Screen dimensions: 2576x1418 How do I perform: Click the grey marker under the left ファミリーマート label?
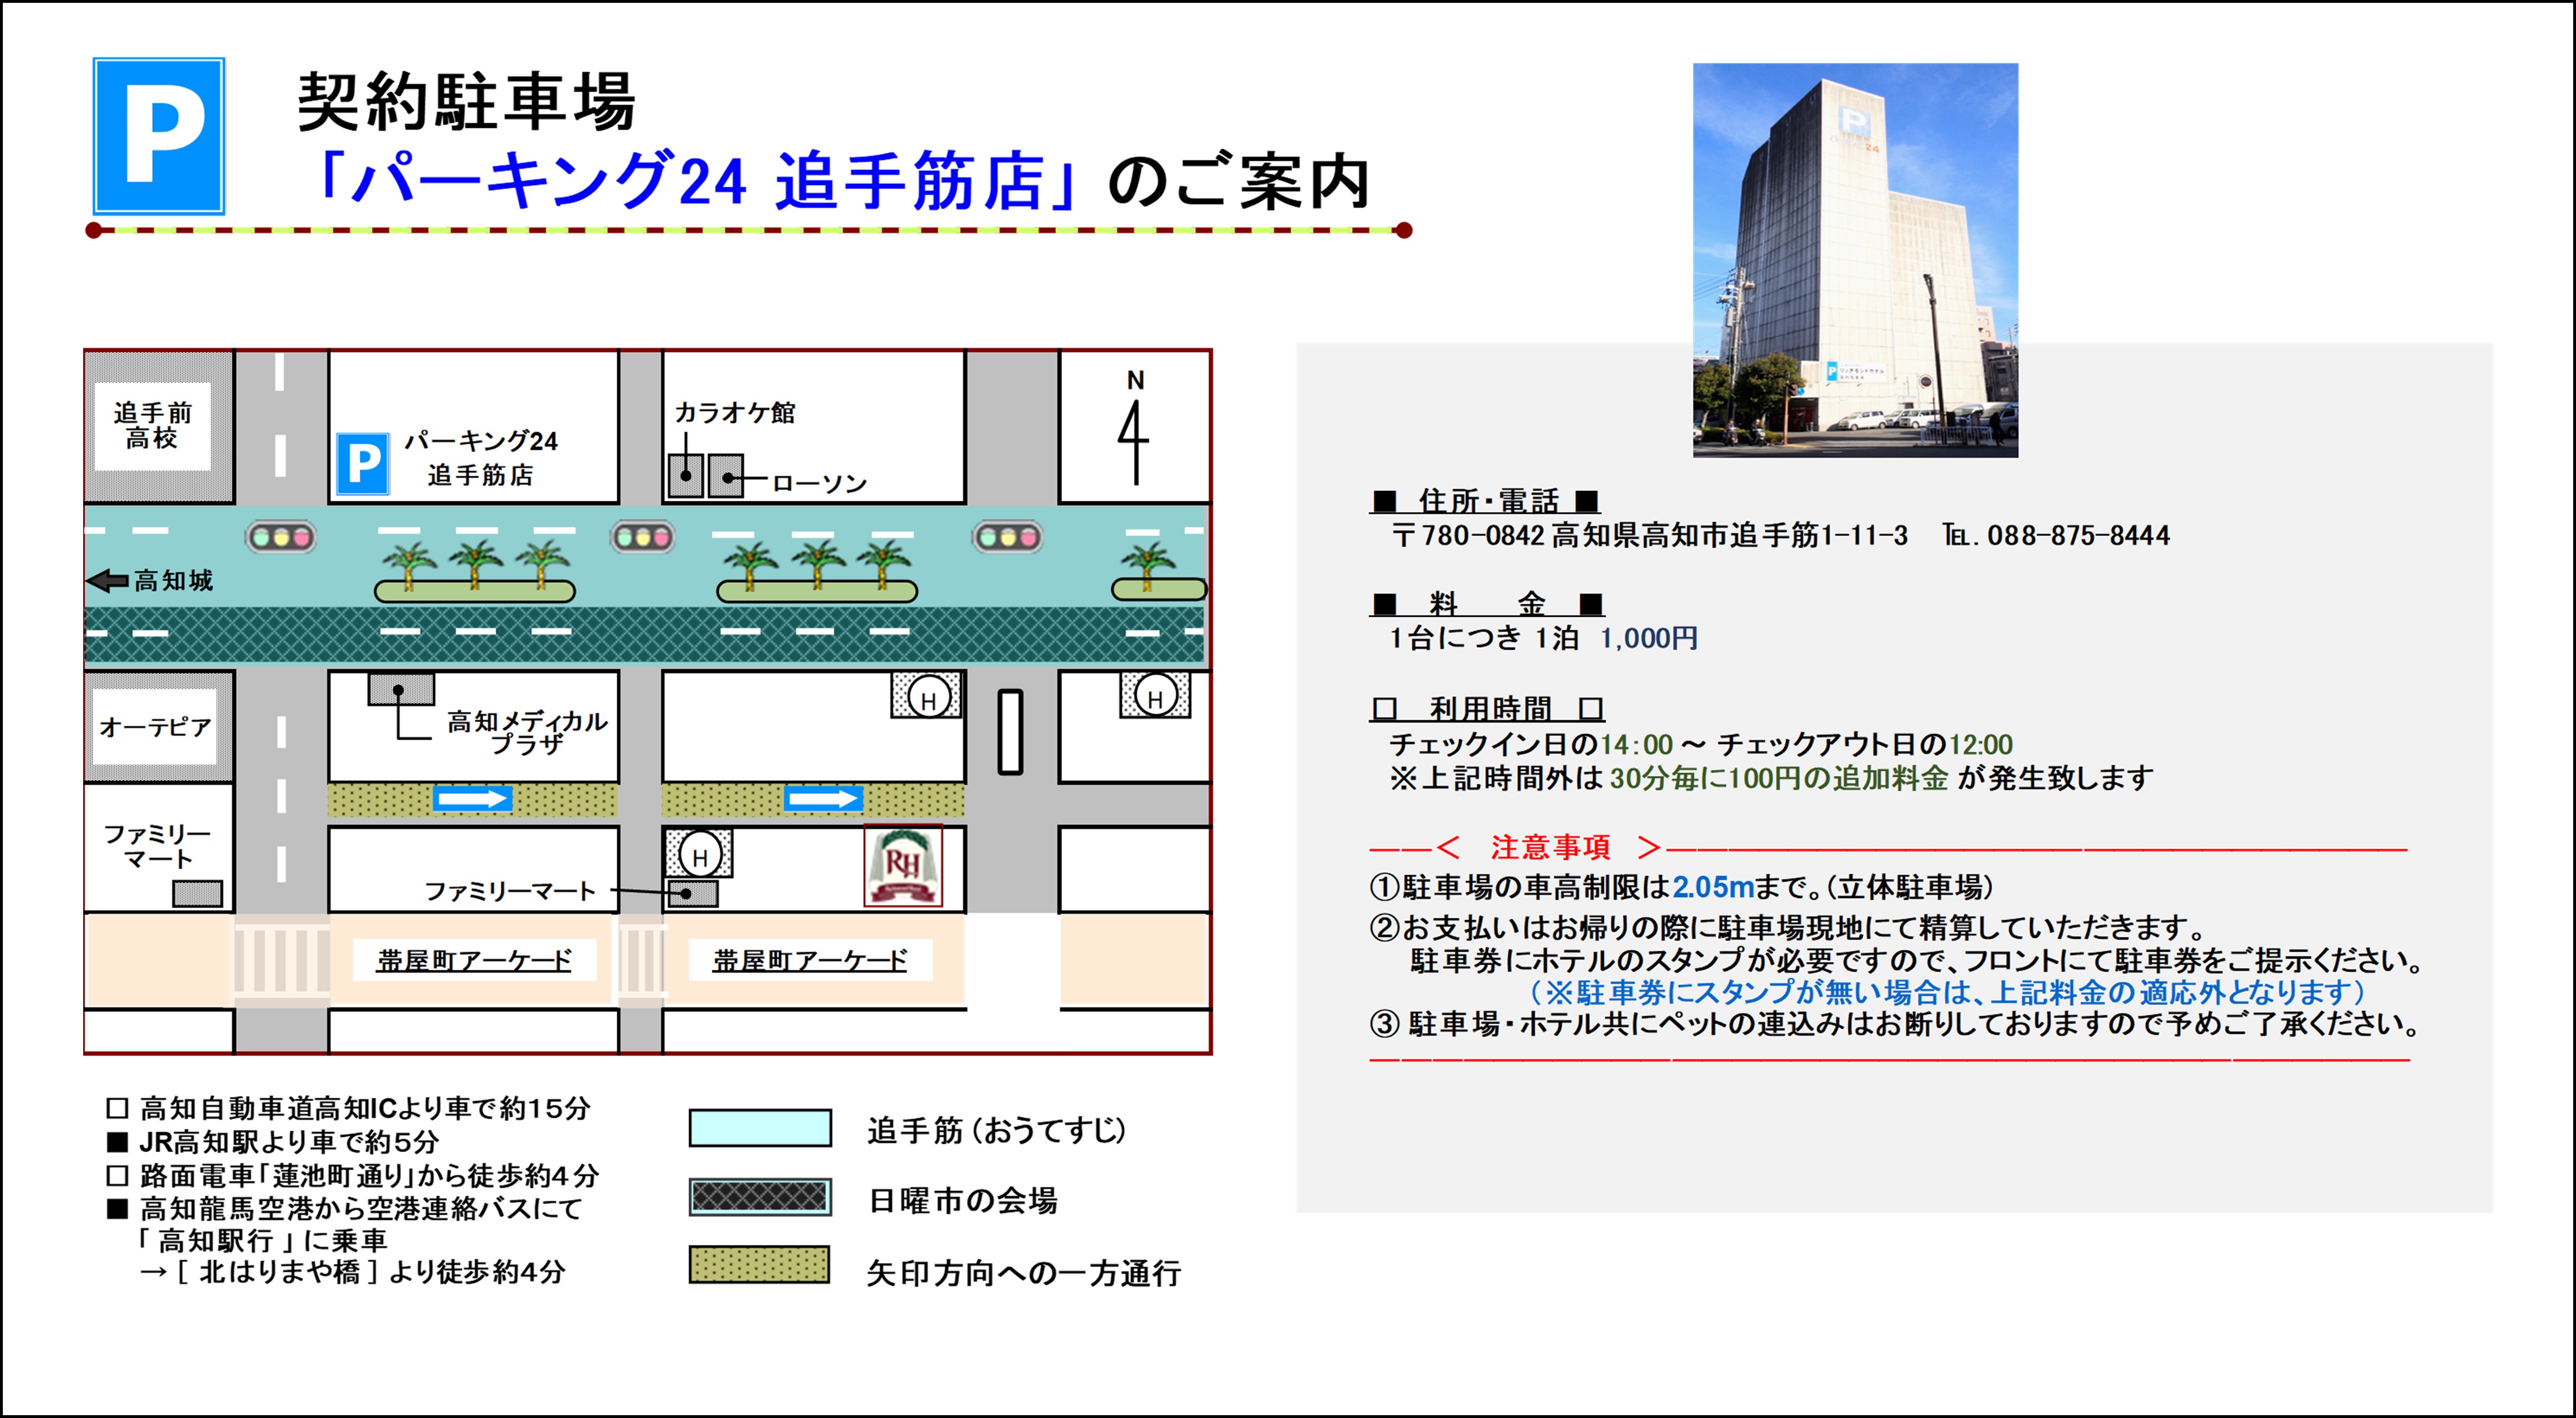(x=198, y=893)
